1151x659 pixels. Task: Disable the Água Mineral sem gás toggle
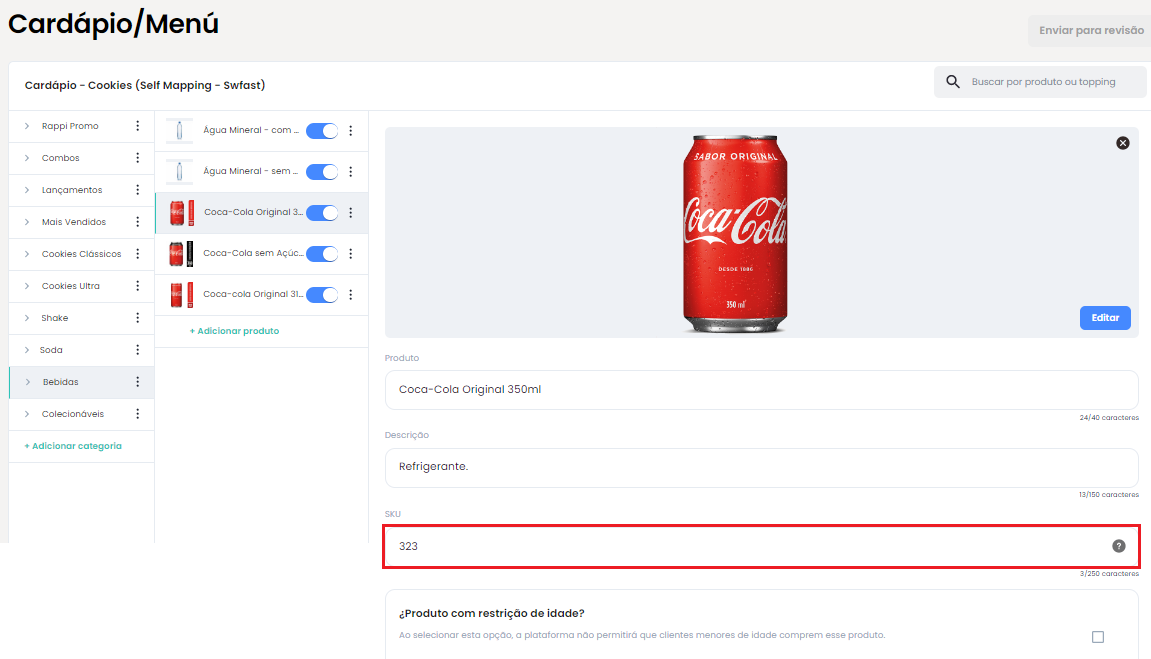tap(322, 172)
